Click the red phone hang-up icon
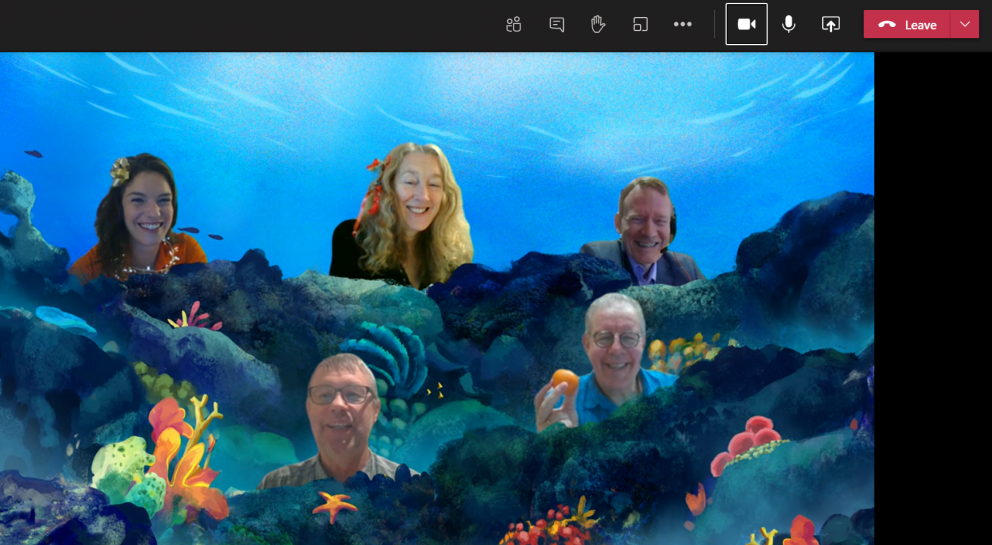992x545 pixels. click(886, 25)
